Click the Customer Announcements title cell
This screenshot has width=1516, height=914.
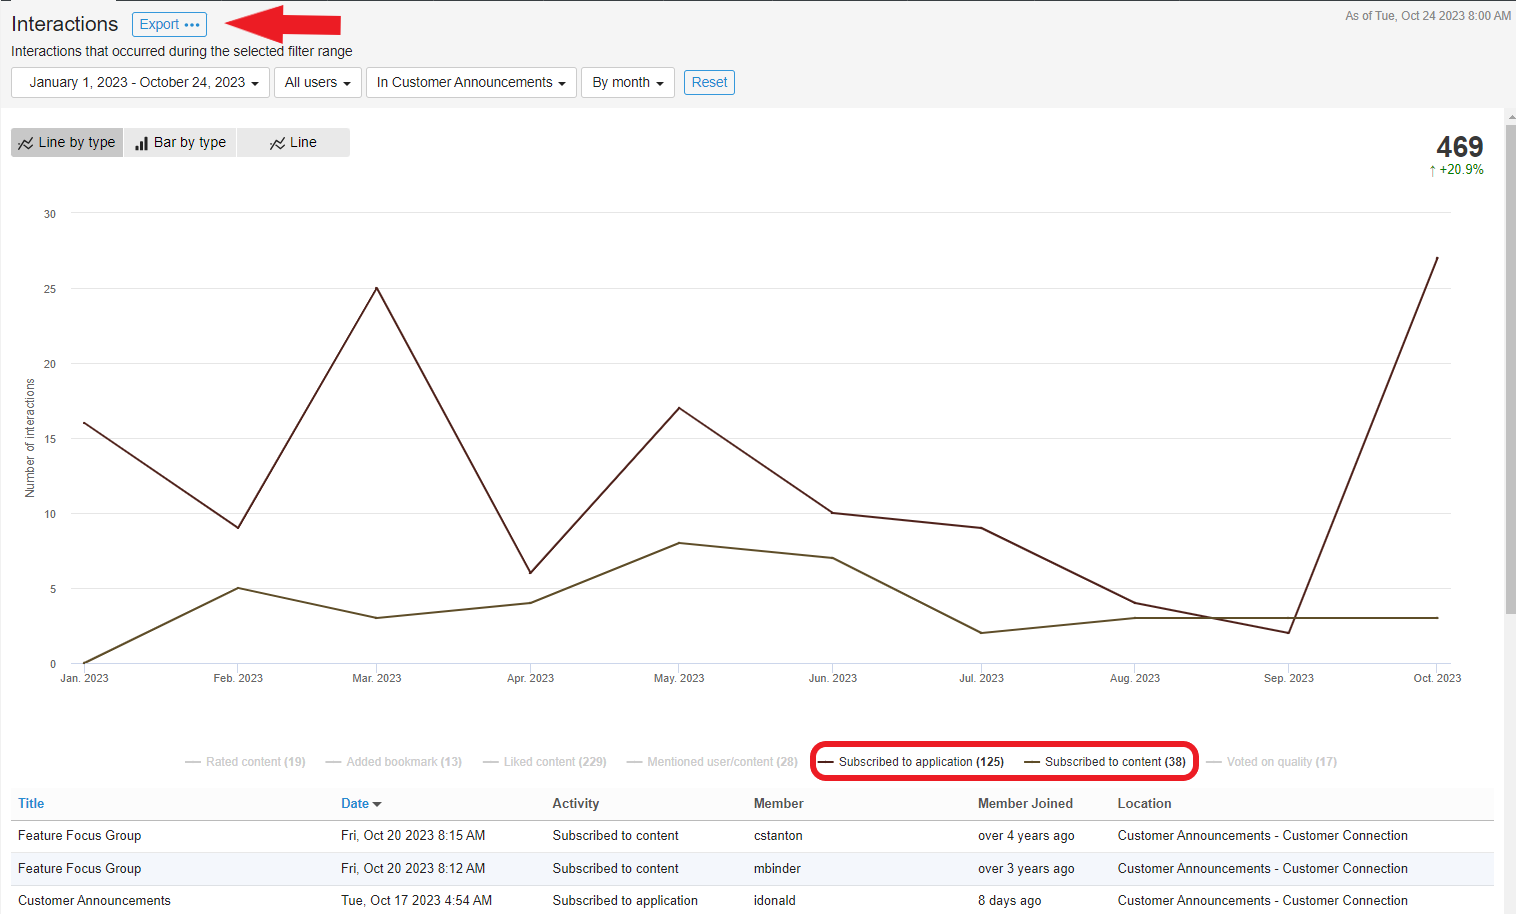click(x=94, y=900)
